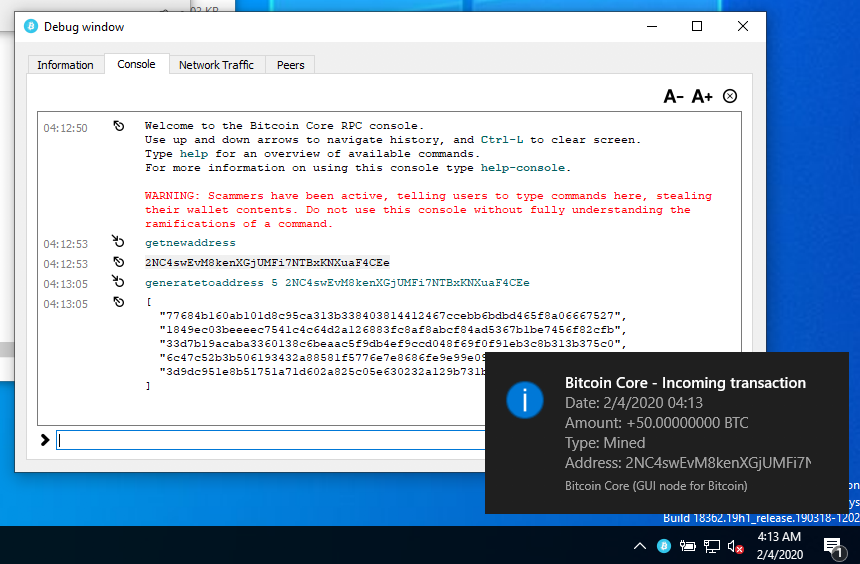Open the Information tab
The image size is (860, 564).
pyautogui.click(x=65, y=65)
